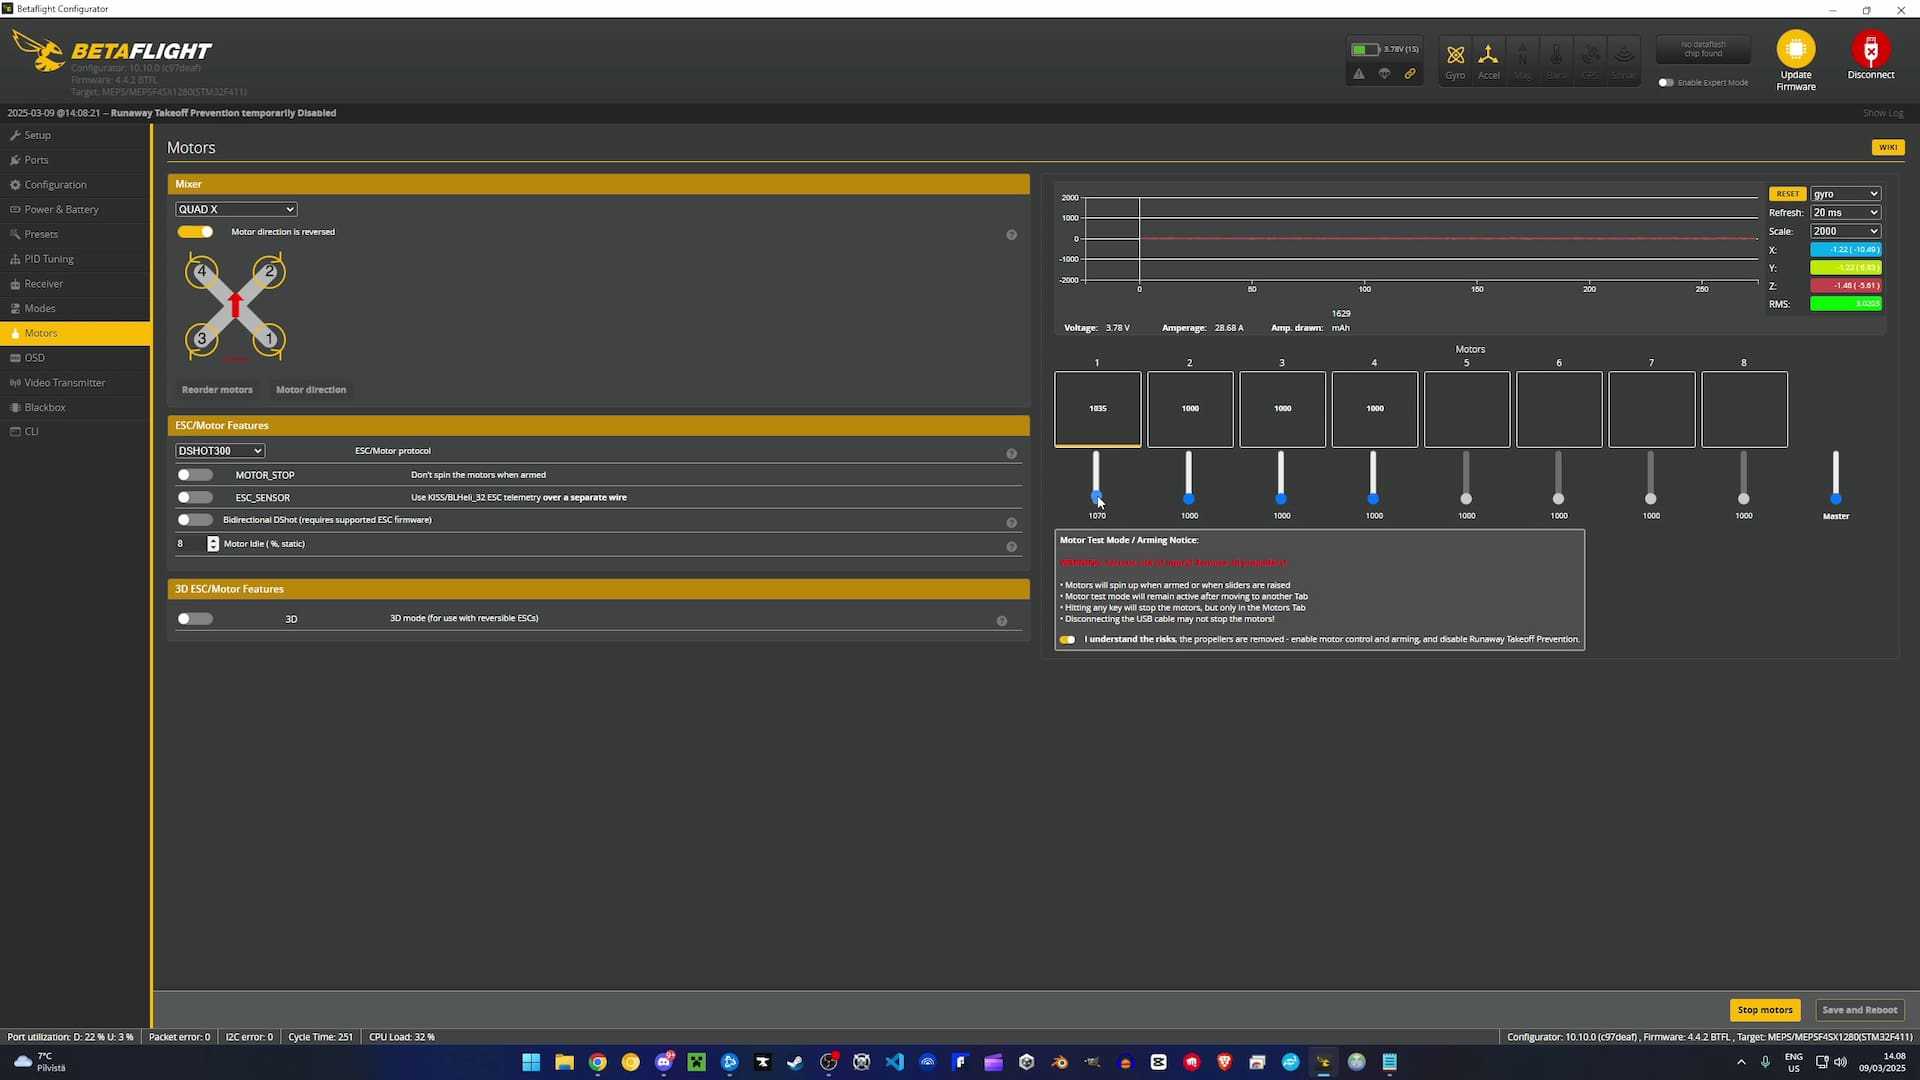This screenshot has width=1920, height=1080.
Task: Open the gyro graph source dropdown
Action: click(x=1845, y=194)
